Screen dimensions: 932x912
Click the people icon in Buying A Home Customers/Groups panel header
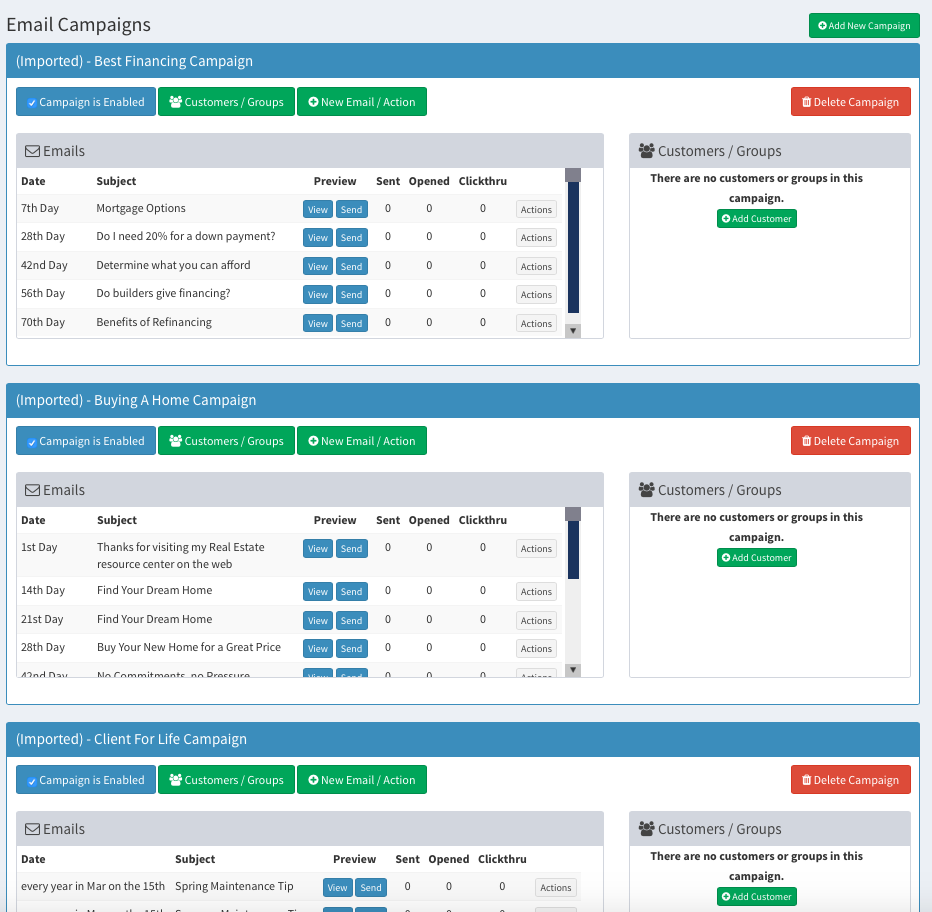(x=645, y=489)
